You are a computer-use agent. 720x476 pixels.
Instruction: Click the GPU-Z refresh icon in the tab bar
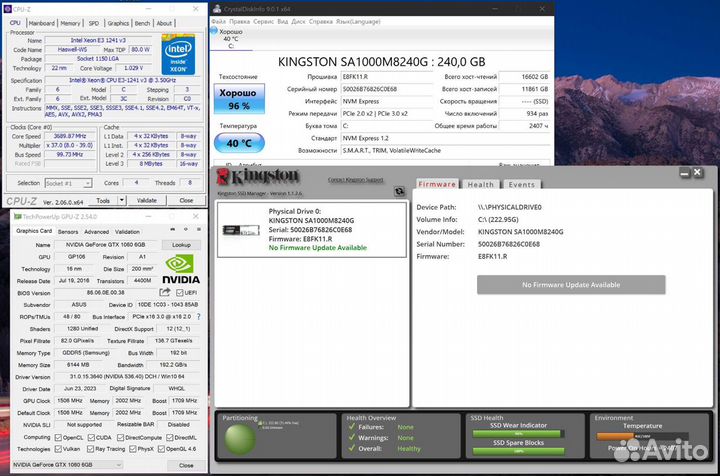click(x=186, y=230)
